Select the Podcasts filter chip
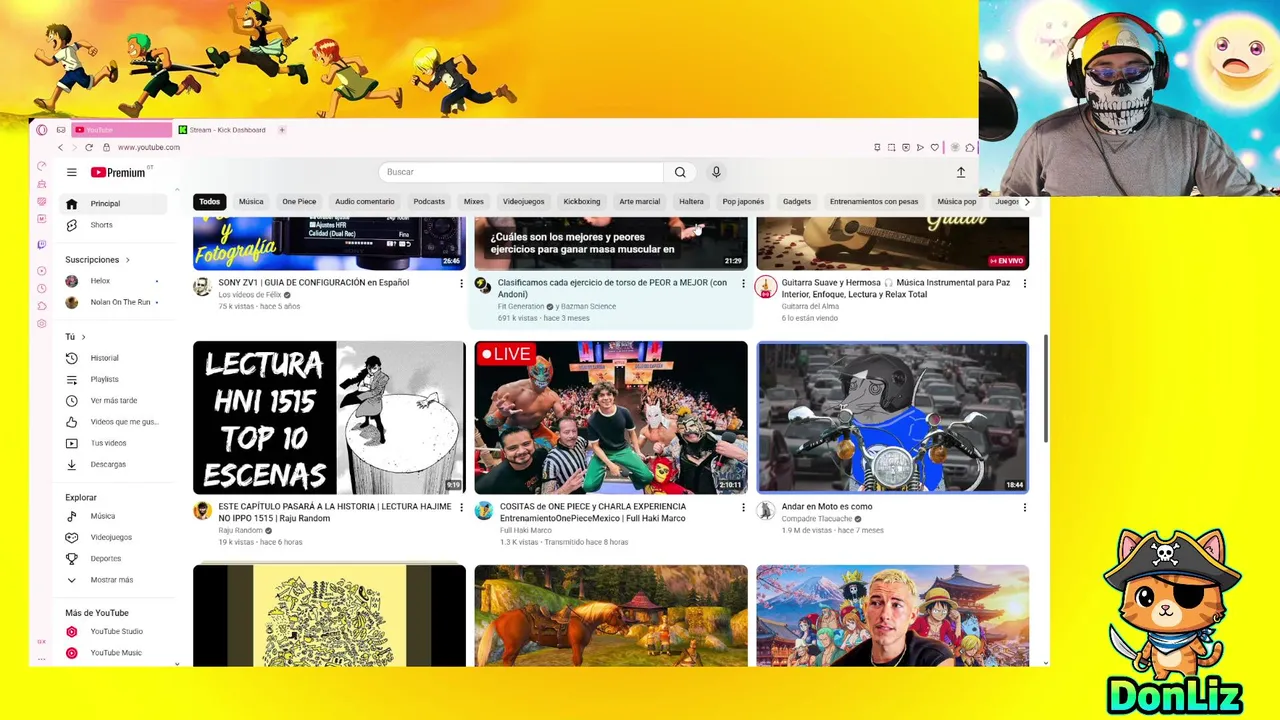 click(x=429, y=202)
